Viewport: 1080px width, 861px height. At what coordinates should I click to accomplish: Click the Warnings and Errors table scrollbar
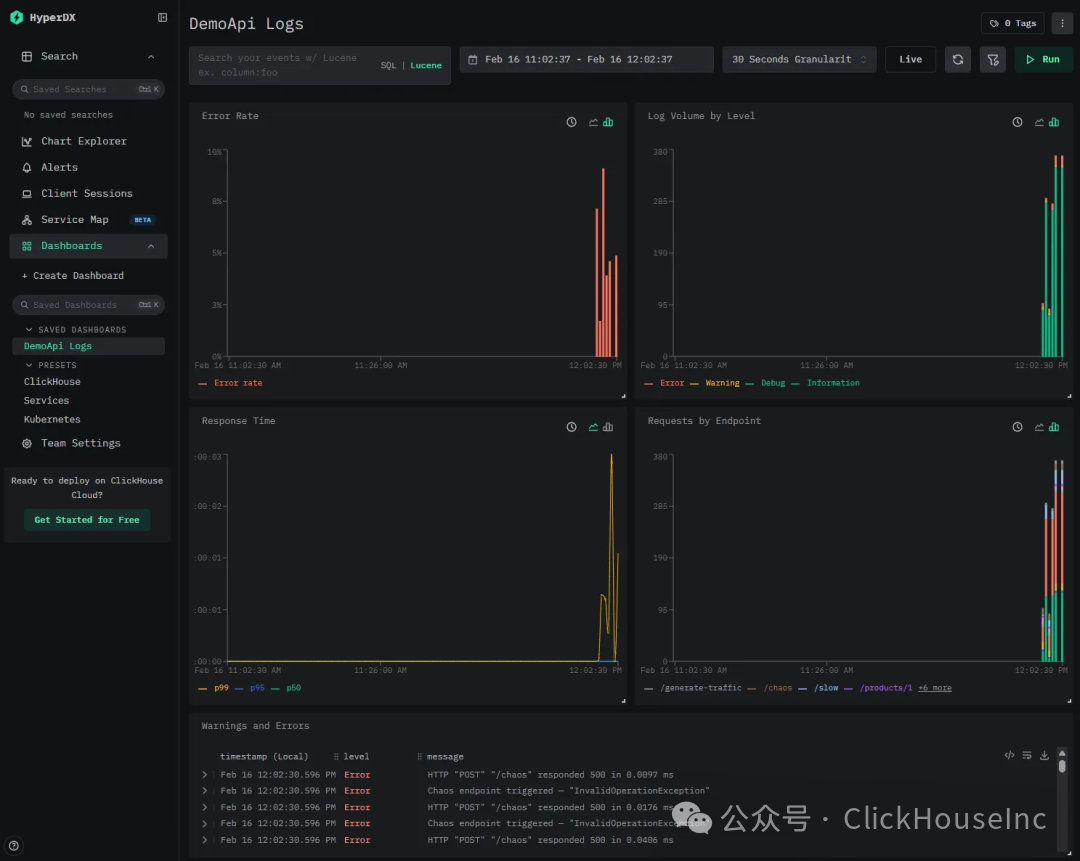point(1062,766)
